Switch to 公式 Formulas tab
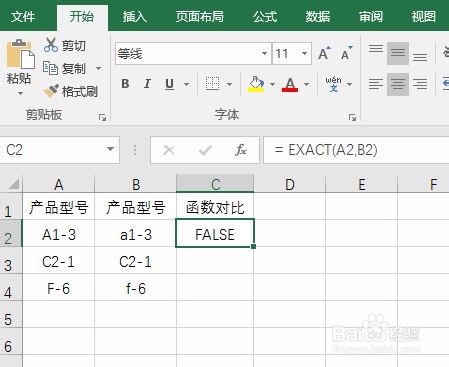The height and width of the screenshot is (367, 449). click(x=265, y=16)
